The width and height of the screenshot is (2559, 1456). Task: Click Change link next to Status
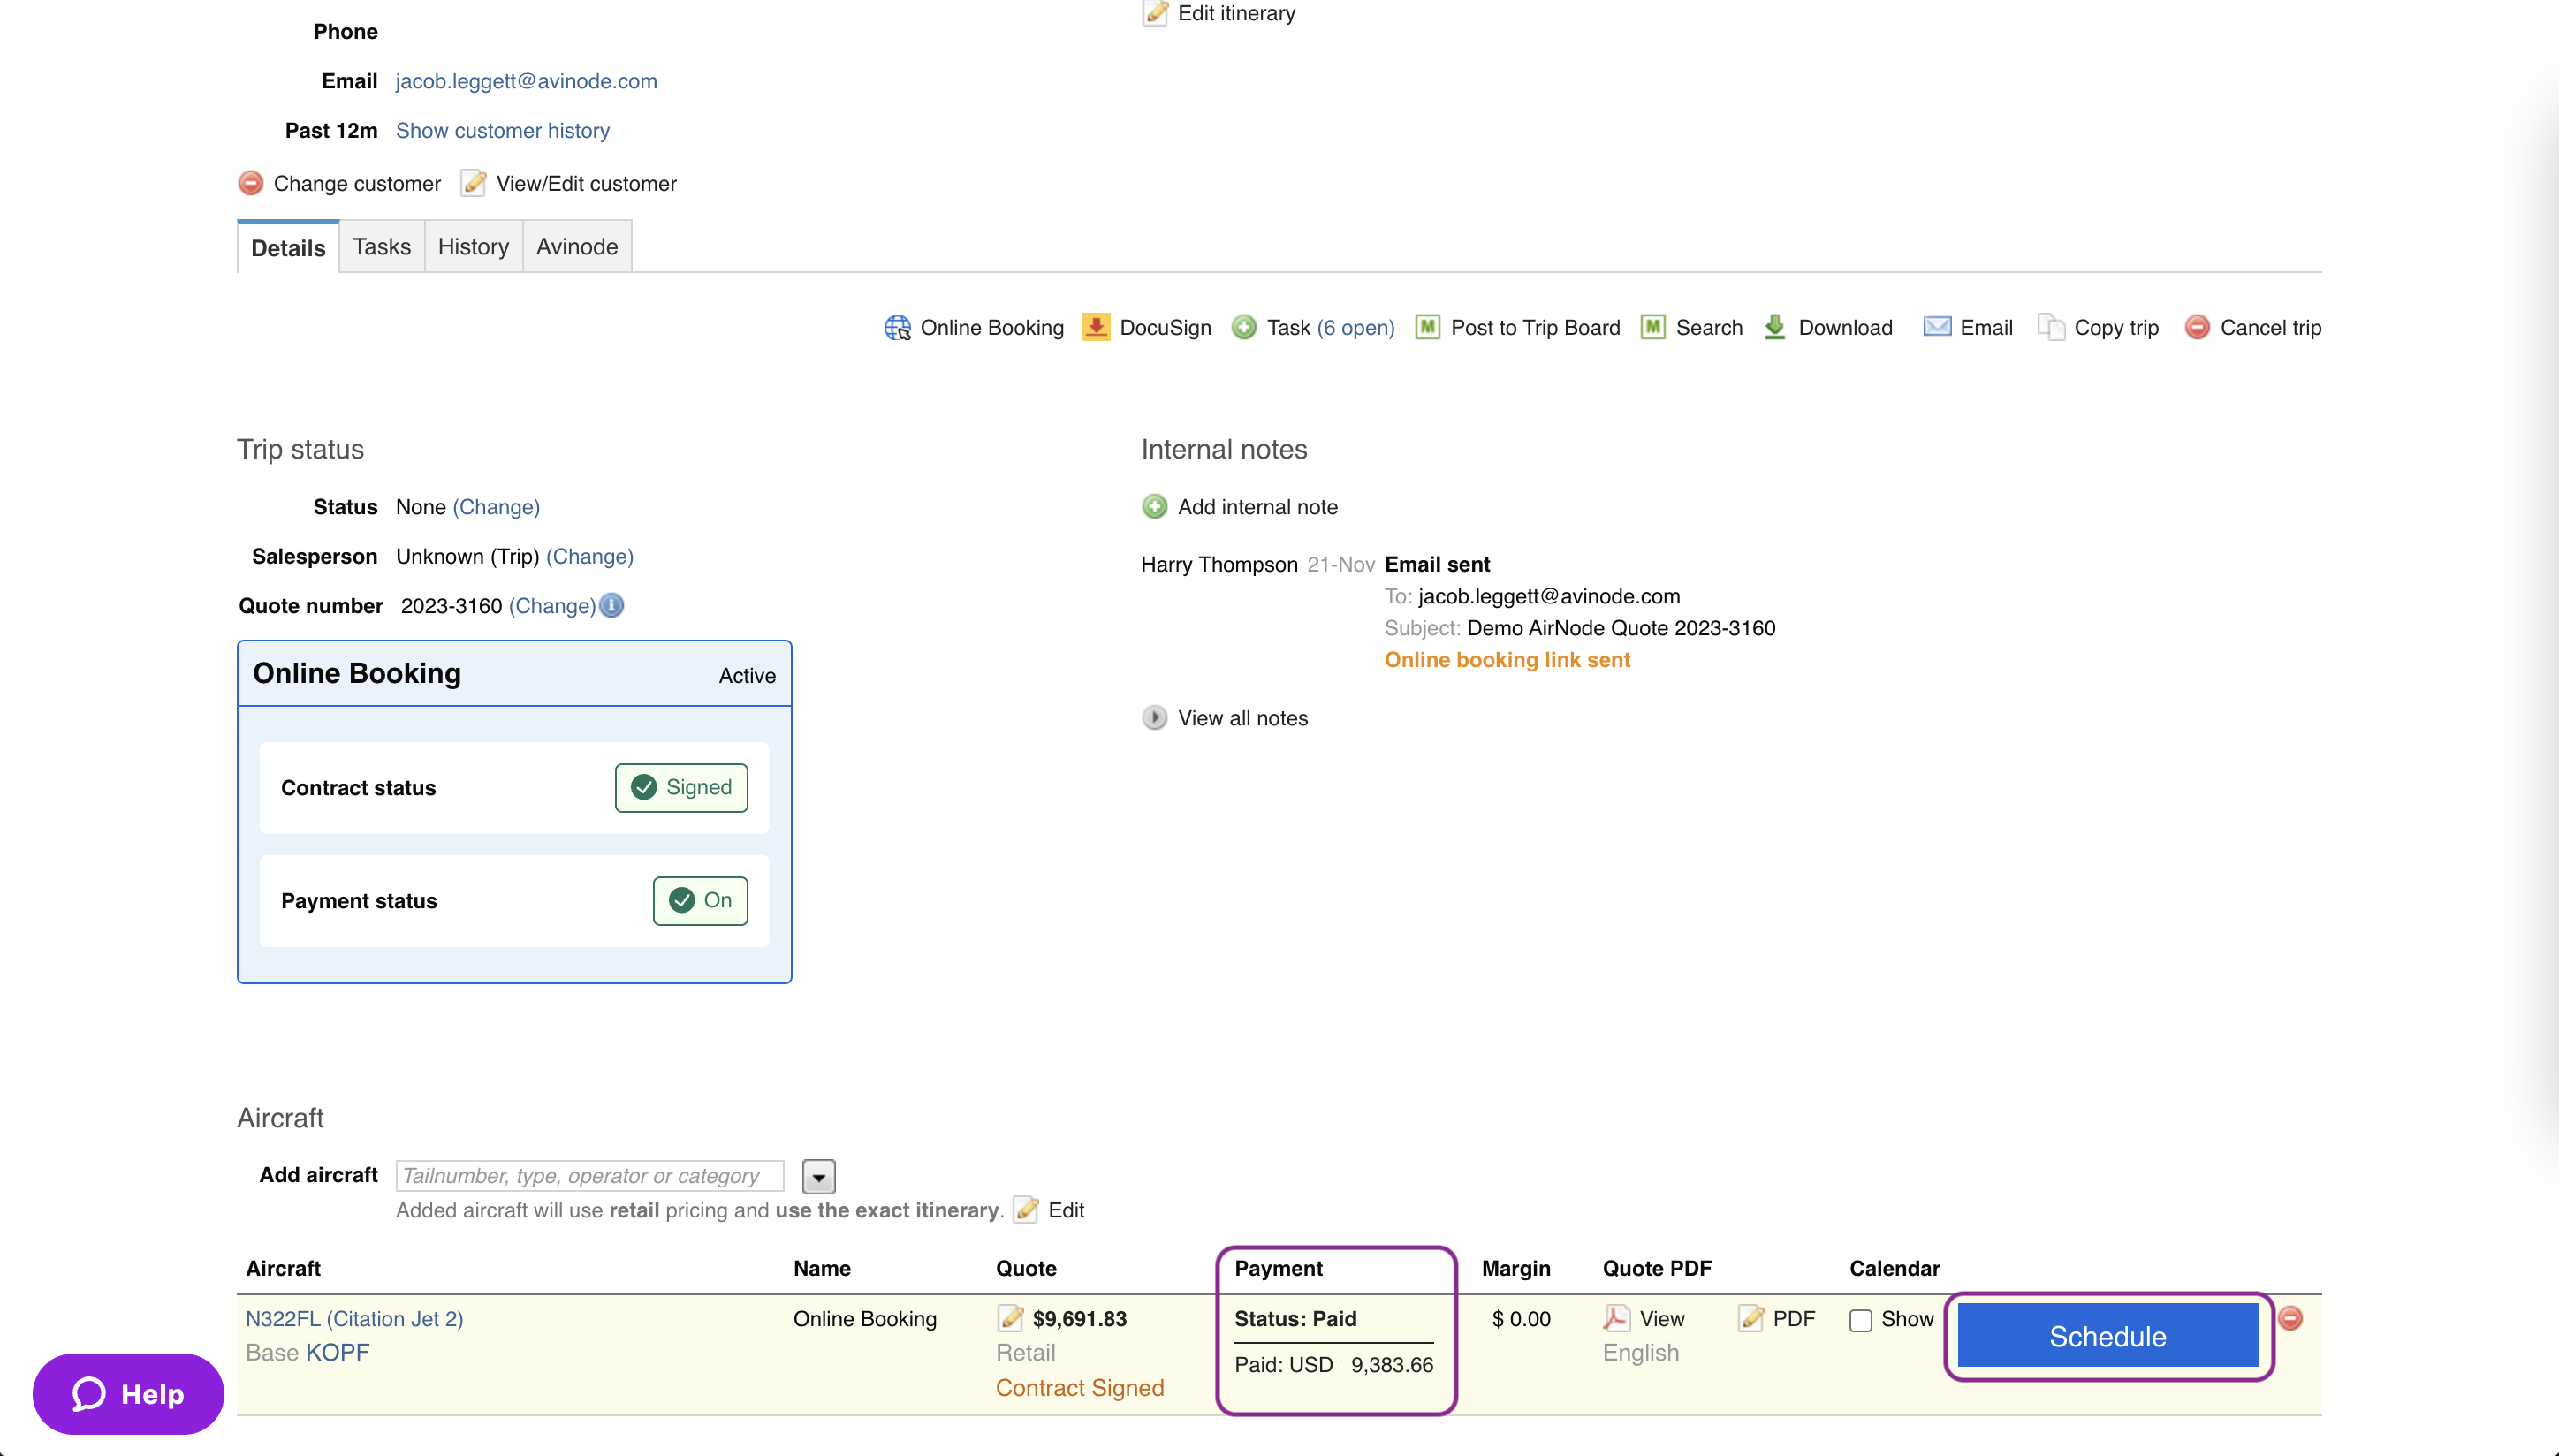(x=496, y=507)
